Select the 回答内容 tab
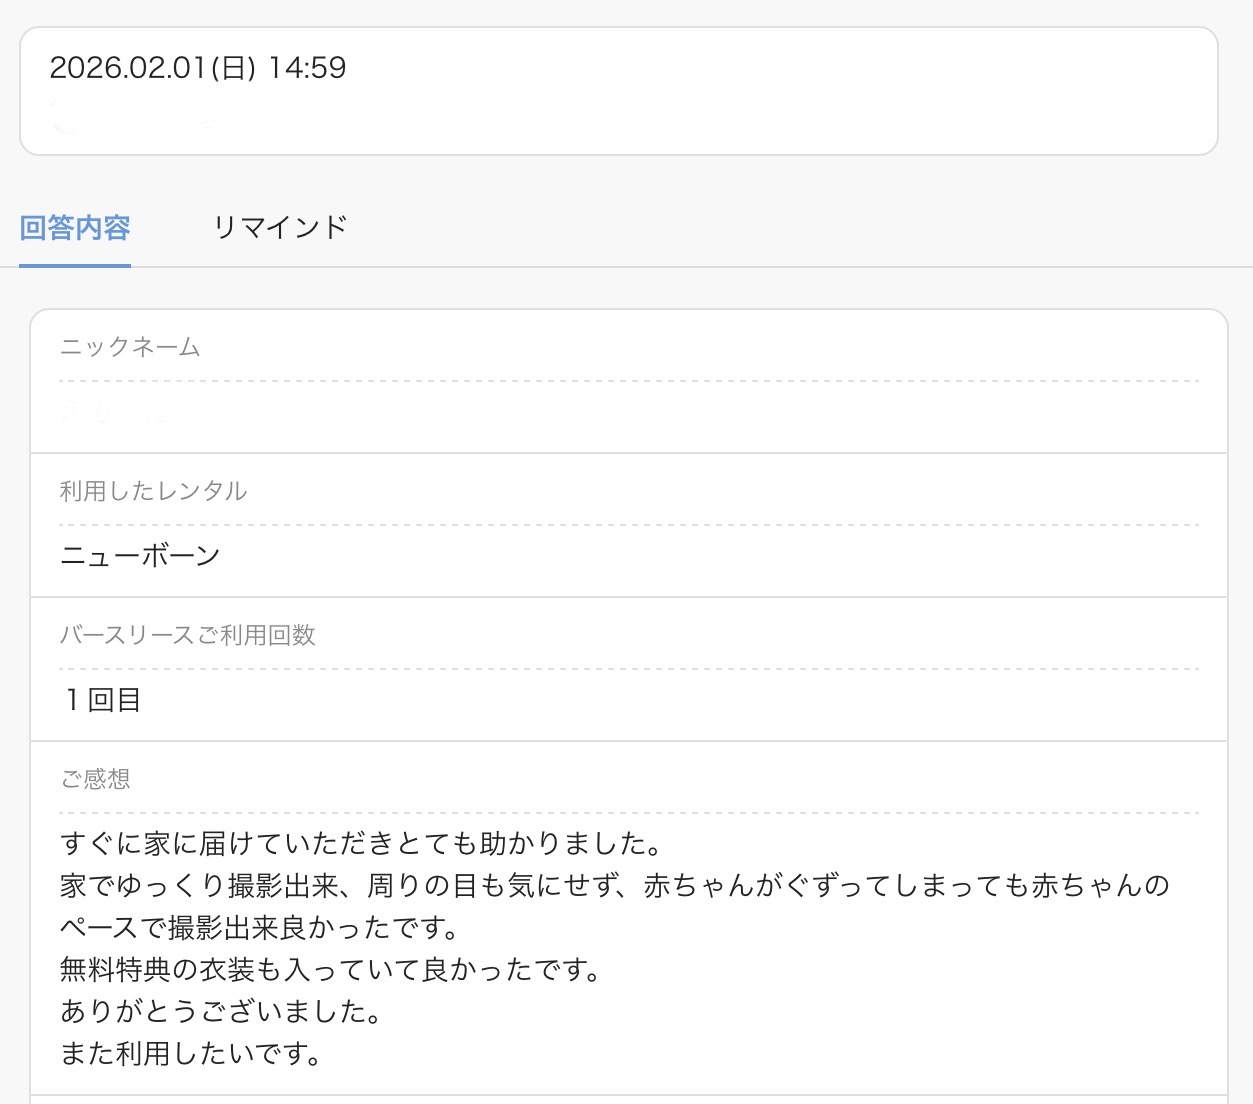Image resolution: width=1253 pixels, height=1104 pixels. pos(75,228)
